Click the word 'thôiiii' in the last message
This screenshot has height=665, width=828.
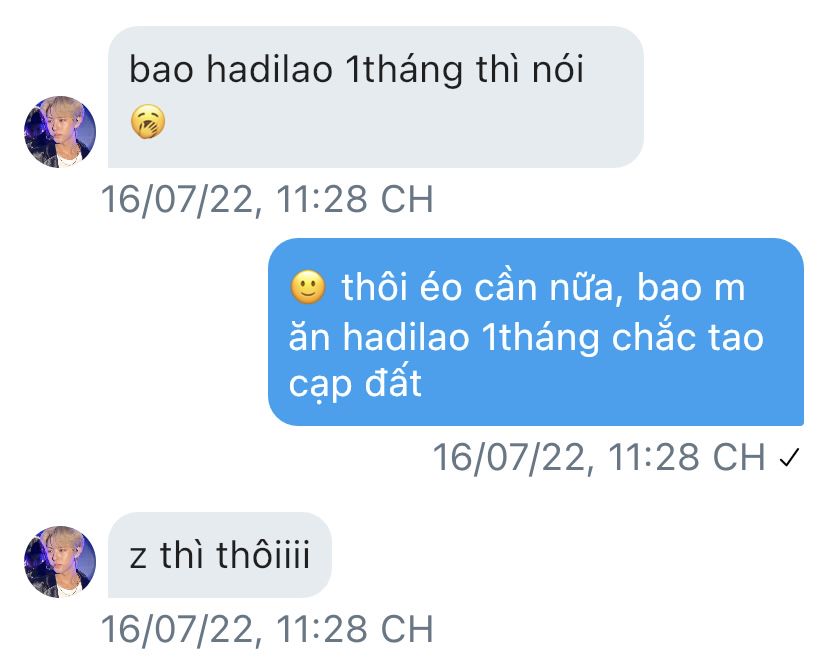263,555
